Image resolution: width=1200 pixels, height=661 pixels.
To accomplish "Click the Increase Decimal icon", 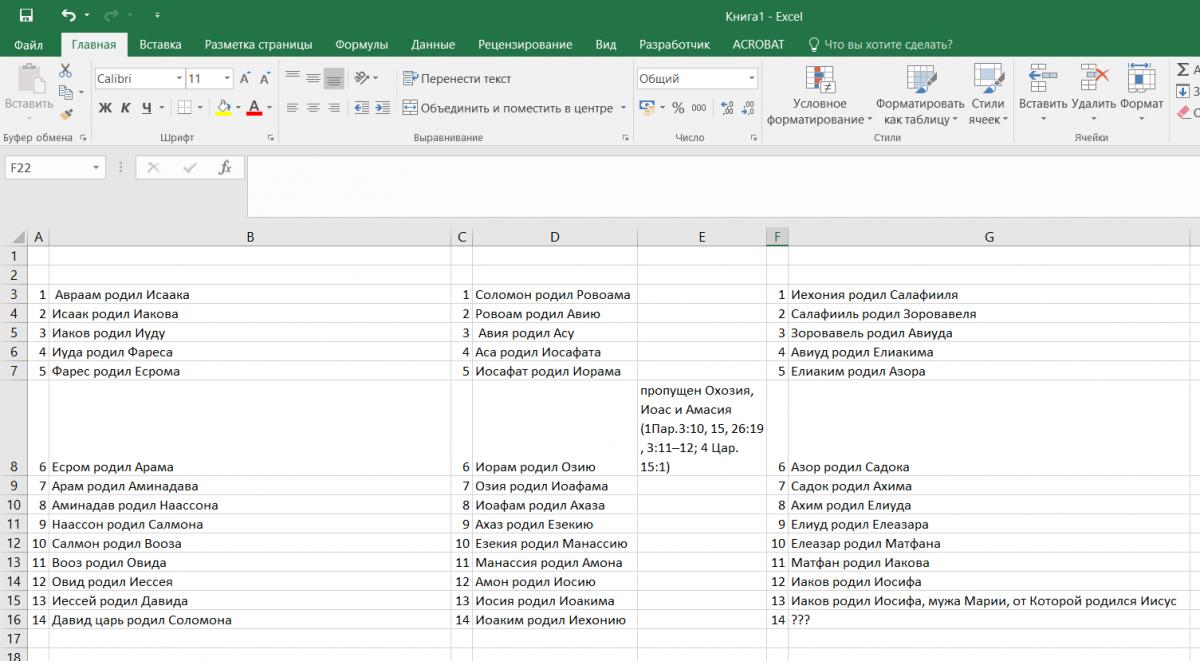I will click(x=726, y=108).
